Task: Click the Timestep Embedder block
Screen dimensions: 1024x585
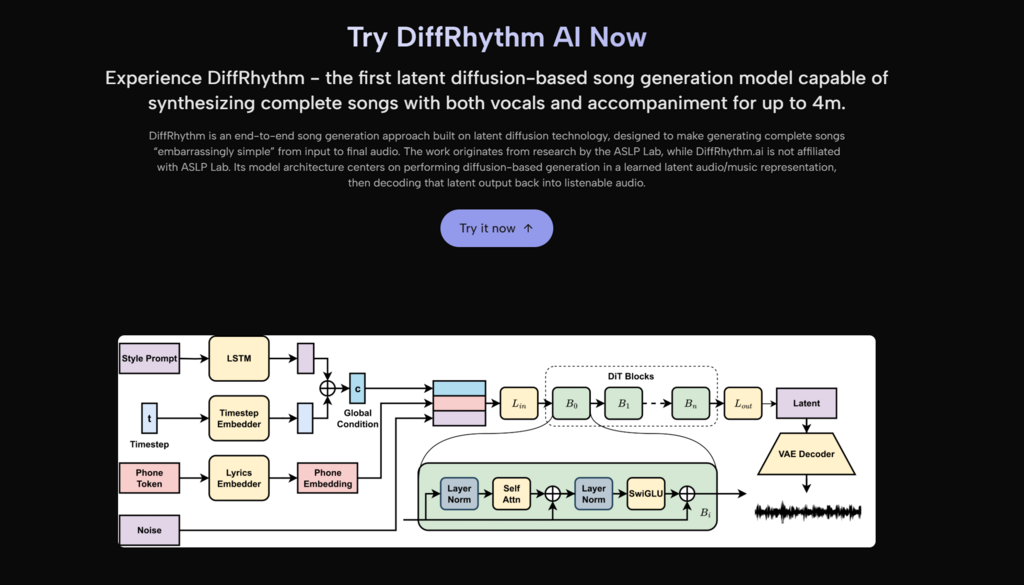Action: pyautogui.click(x=239, y=418)
